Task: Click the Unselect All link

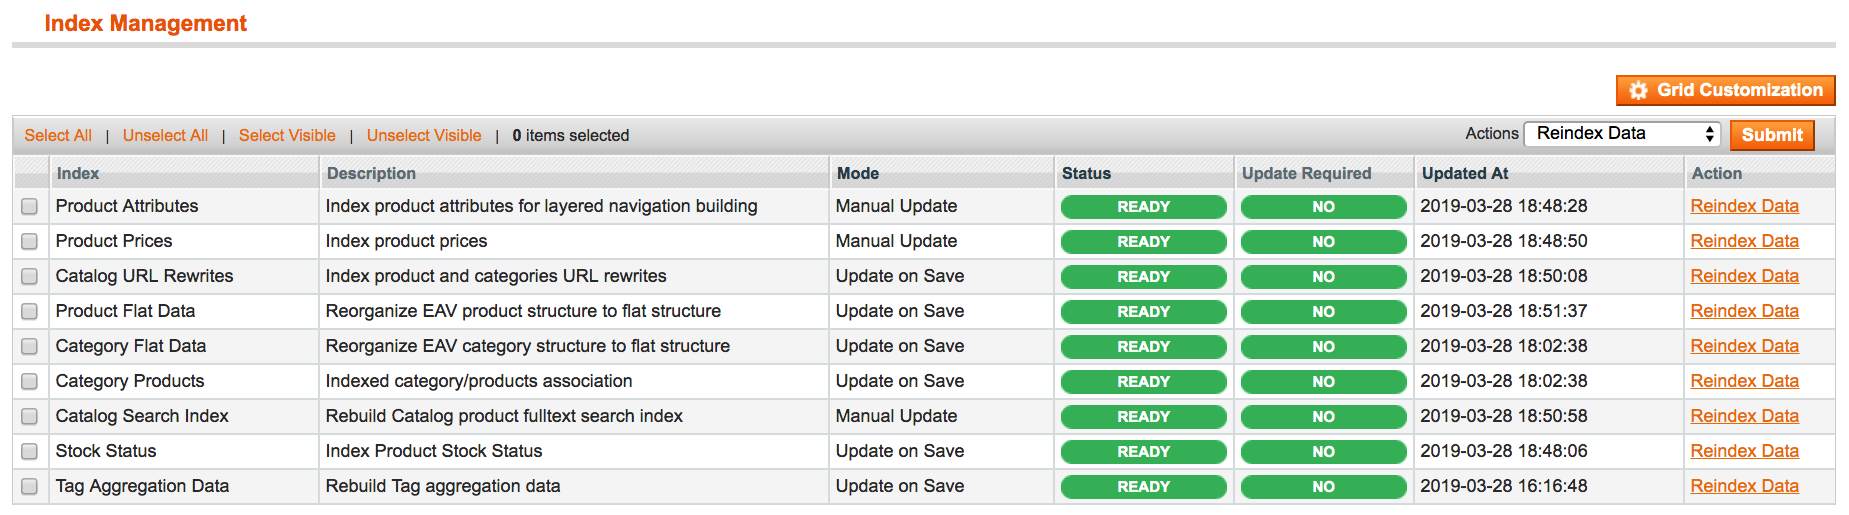Action: coord(165,136)
